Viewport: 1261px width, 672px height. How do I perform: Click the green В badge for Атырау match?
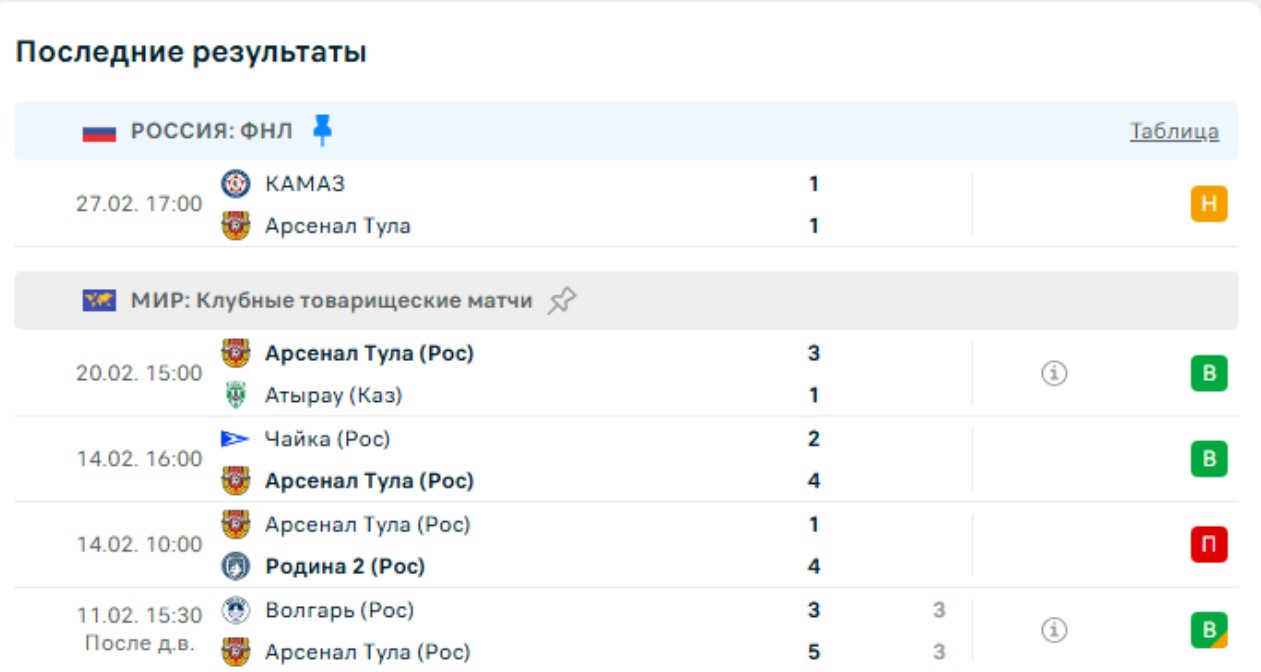[1208, 374]
